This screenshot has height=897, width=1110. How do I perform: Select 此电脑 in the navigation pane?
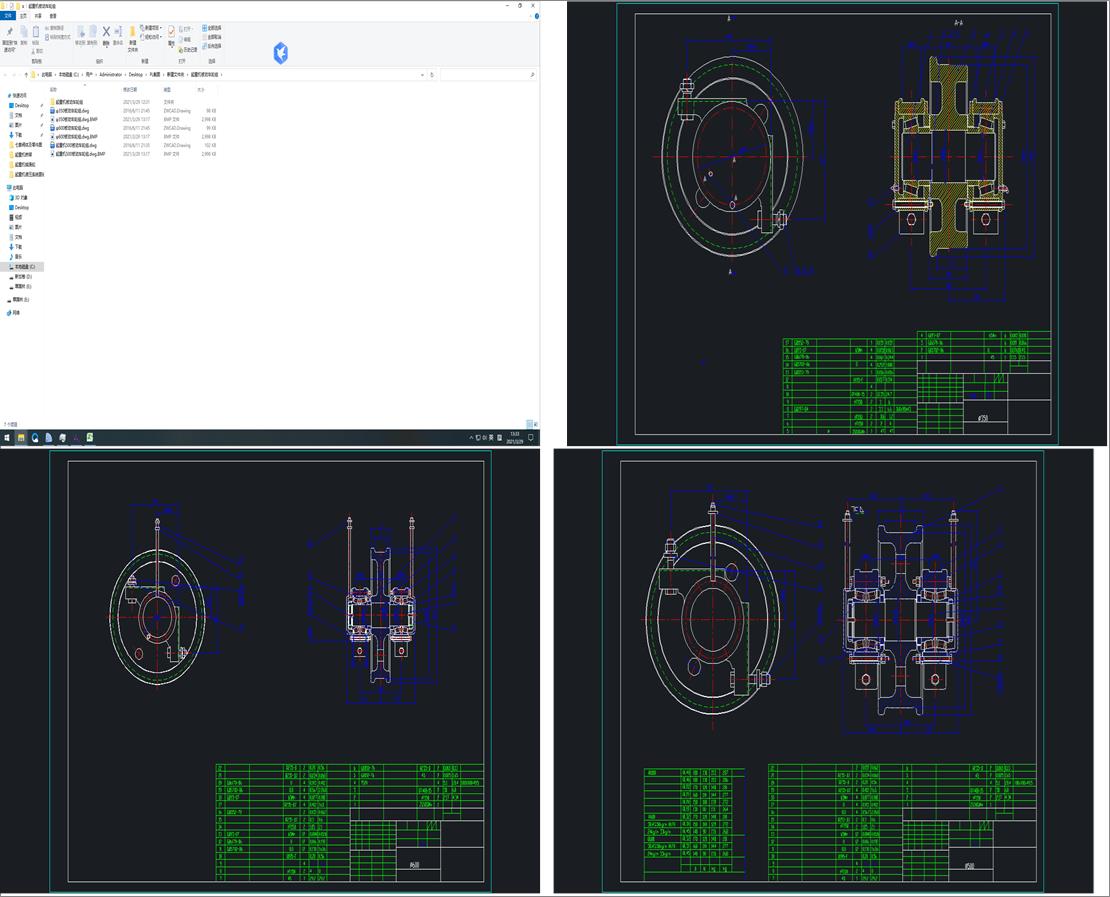(16, 188)
